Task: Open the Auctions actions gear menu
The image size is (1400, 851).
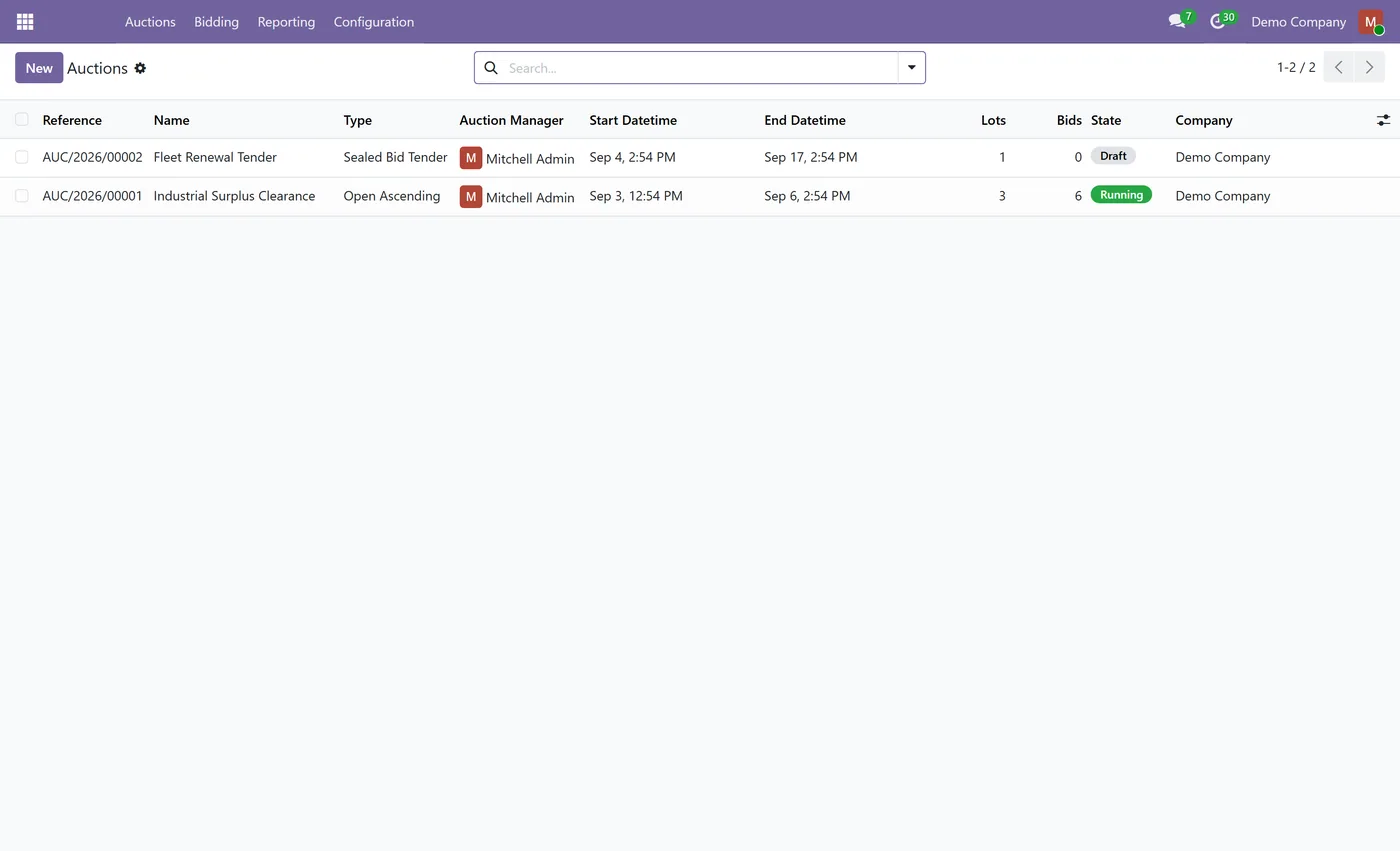Action: pos(140,68)
